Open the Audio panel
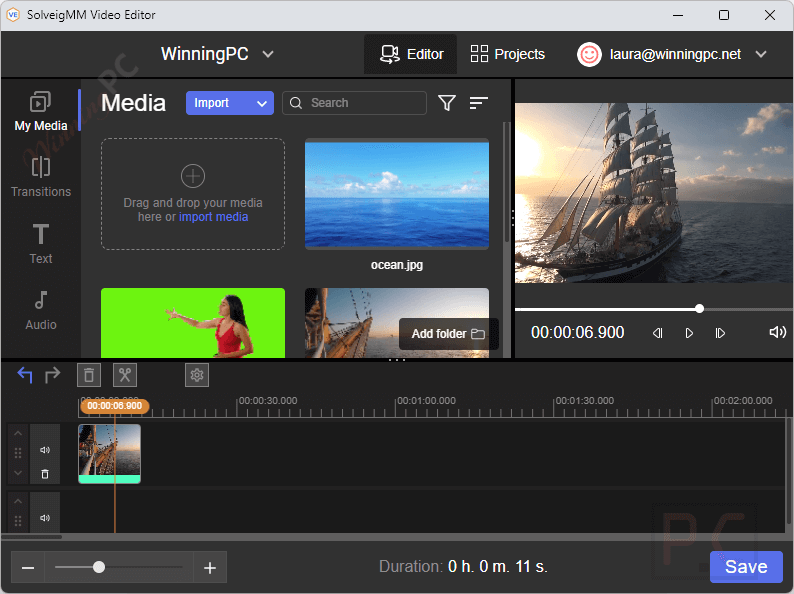The width and height of the screenshot is (794, 594). pos(41,310)
